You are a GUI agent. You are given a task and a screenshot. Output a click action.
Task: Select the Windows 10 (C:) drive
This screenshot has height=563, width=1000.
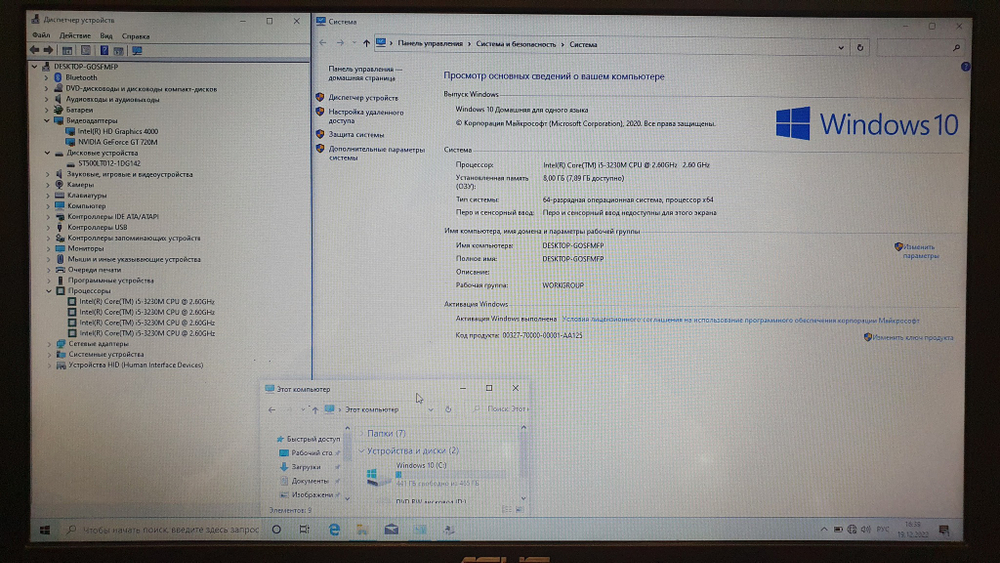[x=436, y=474]
